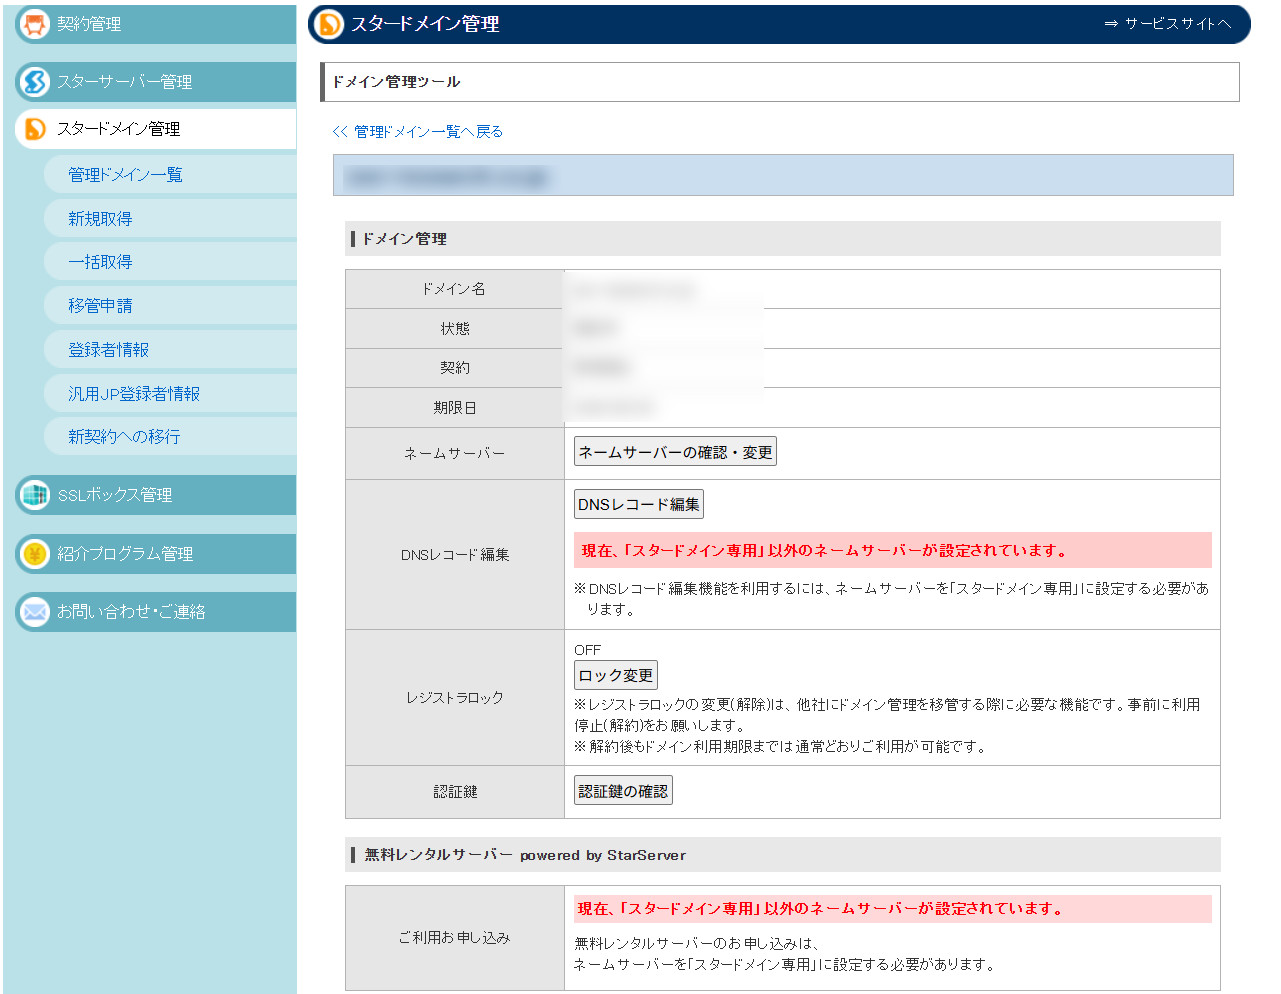Select 汎用JP登録者情報 in sidebar

coord(134,394)
